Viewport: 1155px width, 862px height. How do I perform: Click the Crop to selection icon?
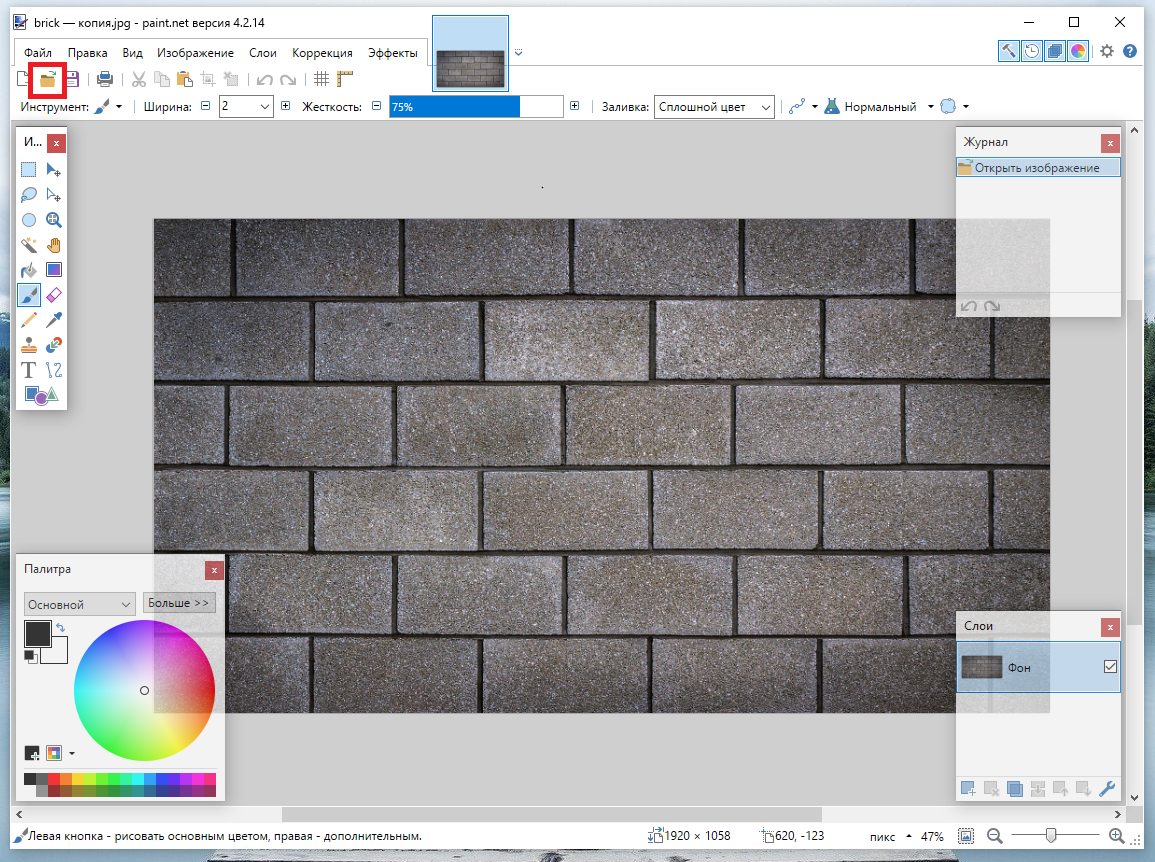pos(208,80)
